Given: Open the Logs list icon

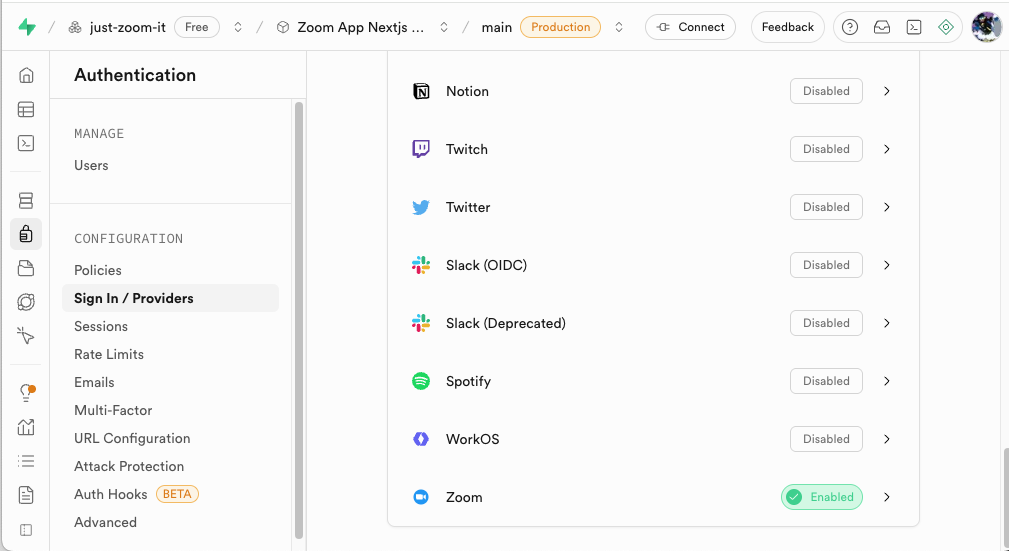Looking at the screenshot, I should tap(26, 461).
